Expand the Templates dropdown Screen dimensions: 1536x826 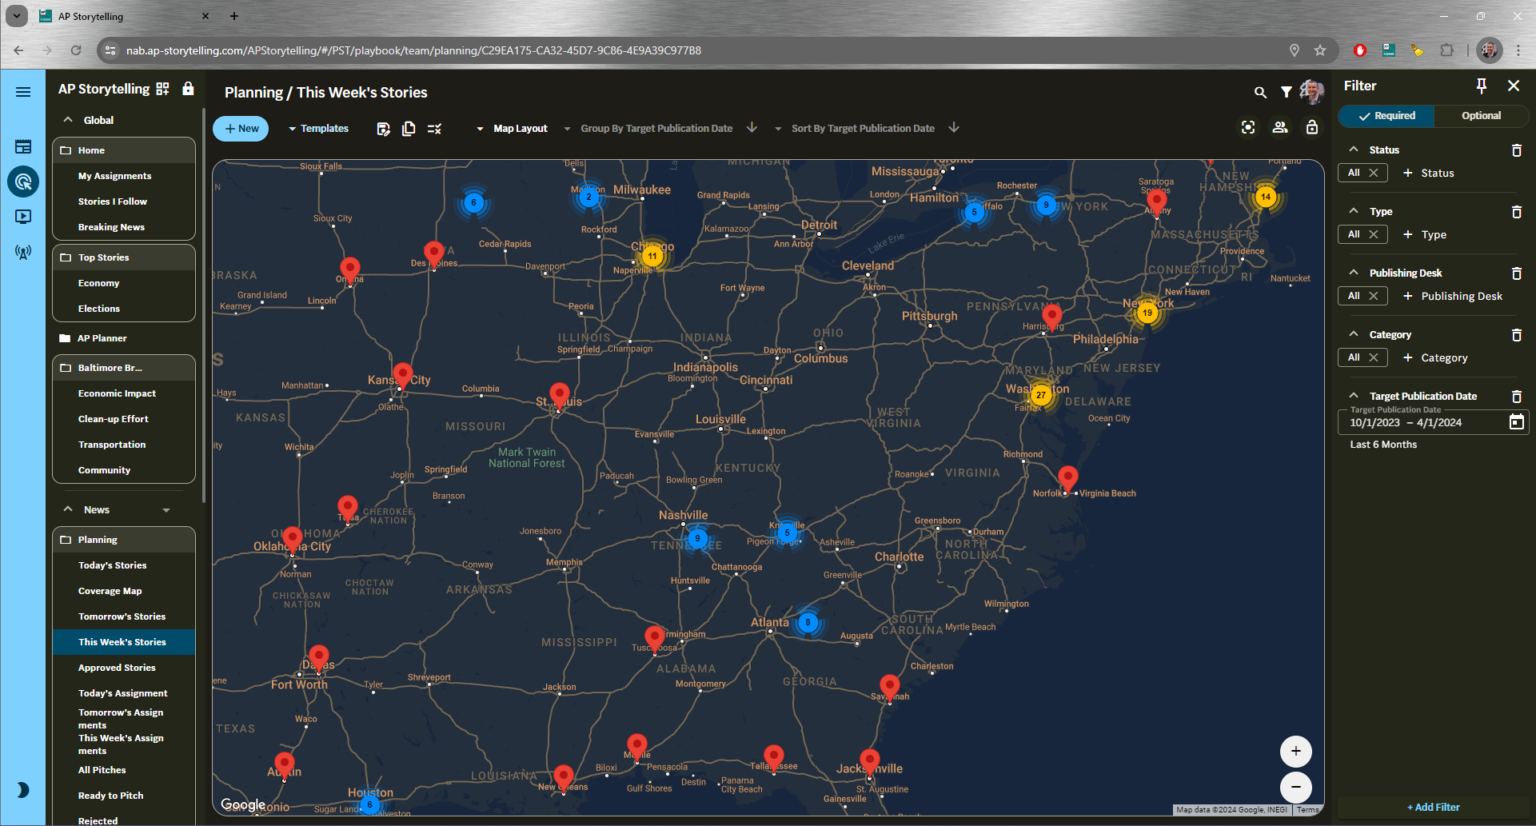click(318, 128)
